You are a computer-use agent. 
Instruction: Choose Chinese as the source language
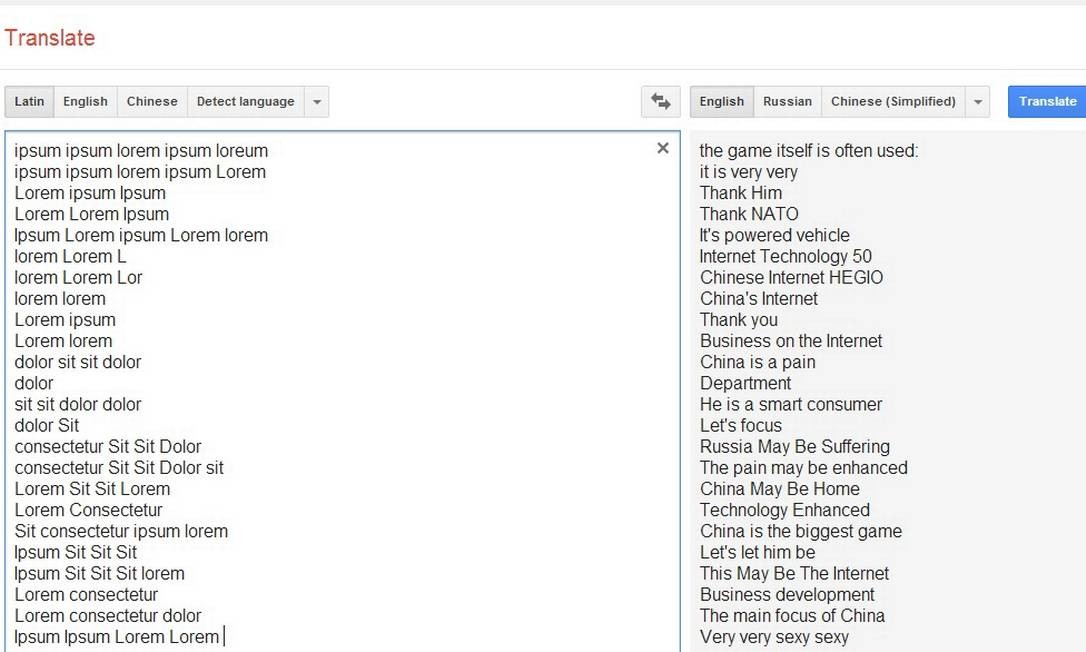[152, 102]
